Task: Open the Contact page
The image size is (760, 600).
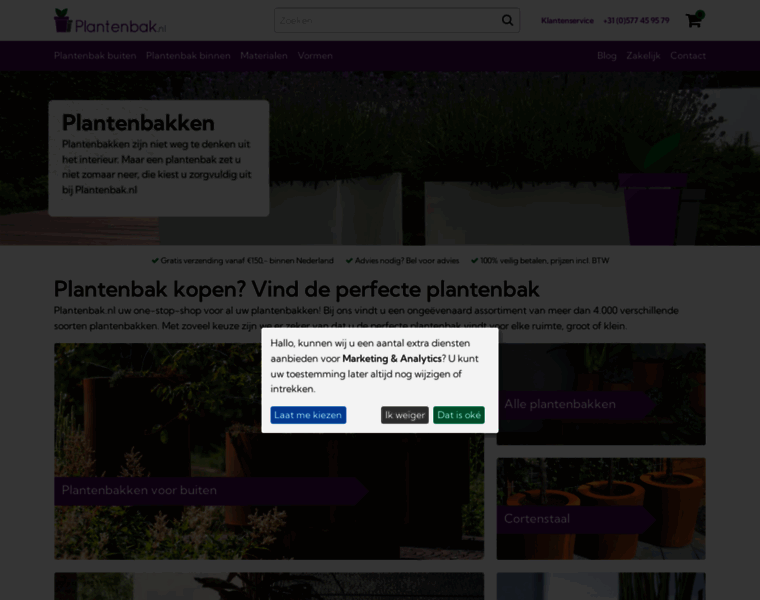Action: pyautogui.click(x=688, y=56)
